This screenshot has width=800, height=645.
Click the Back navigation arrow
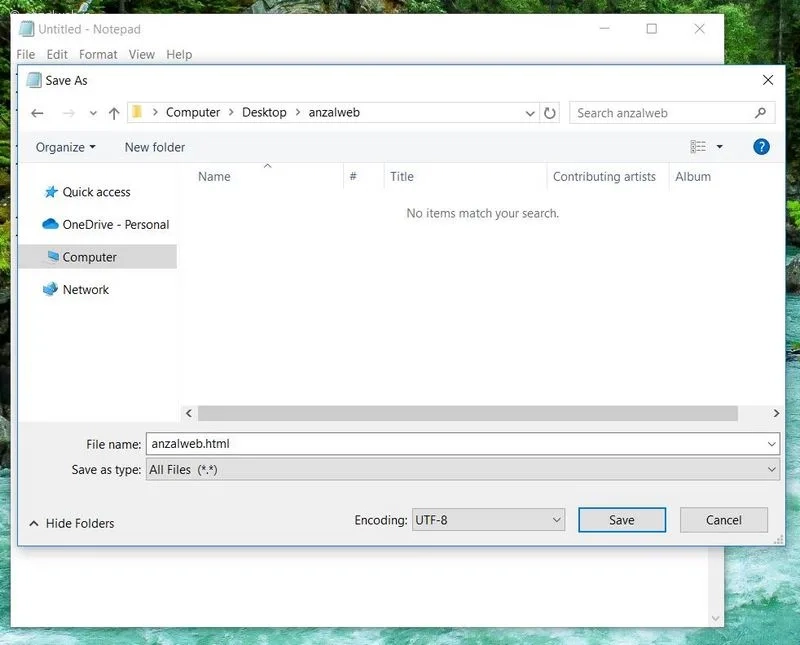coord(38,113)
